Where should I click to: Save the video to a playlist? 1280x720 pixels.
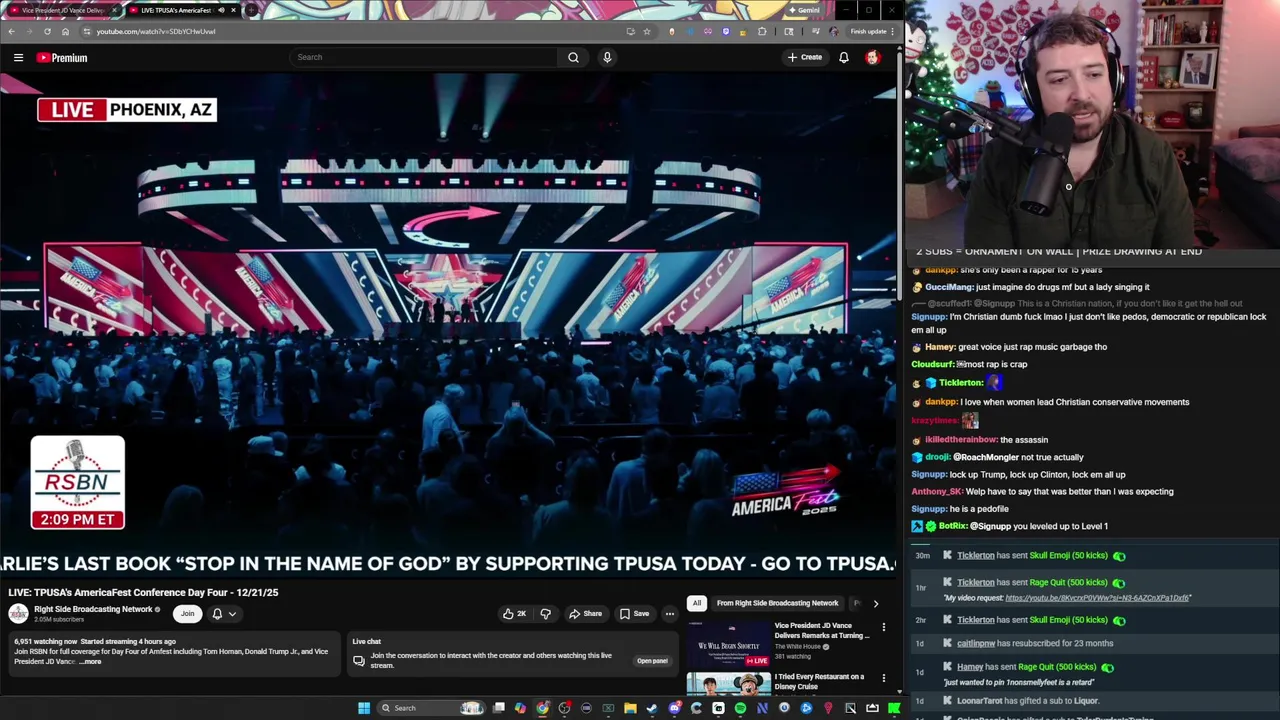pos(634,614)
